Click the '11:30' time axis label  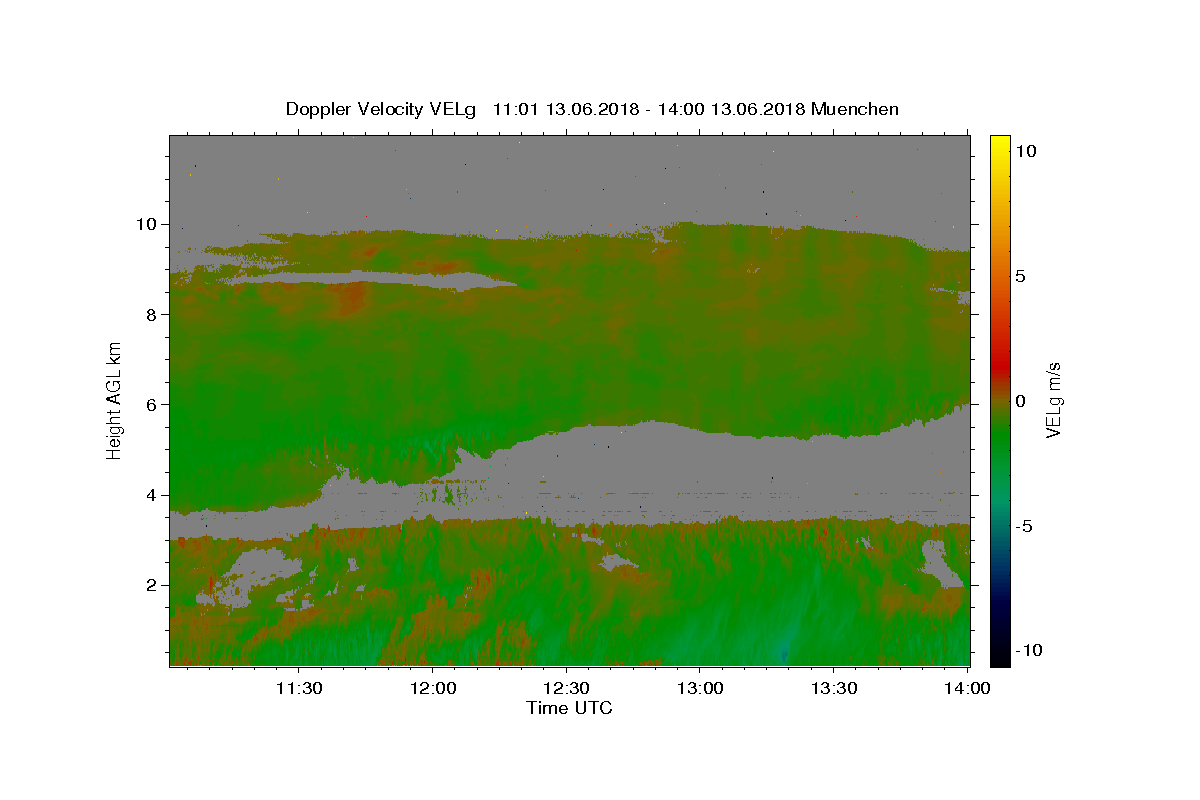tap(299, 688)
